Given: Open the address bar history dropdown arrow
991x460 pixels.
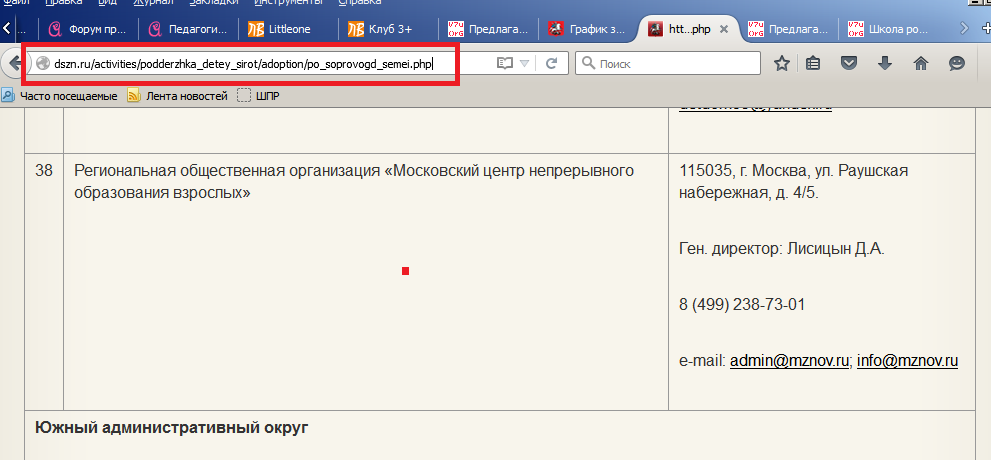Looking at the screenshot, I should pyautogui.click(x=525, y=64).
